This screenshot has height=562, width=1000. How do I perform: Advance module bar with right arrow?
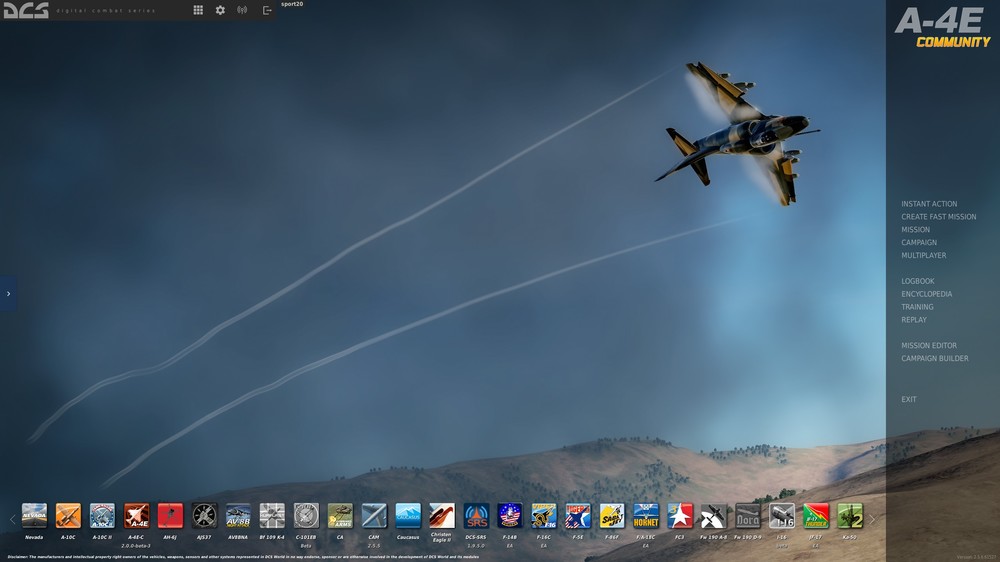tap(872, 519)
